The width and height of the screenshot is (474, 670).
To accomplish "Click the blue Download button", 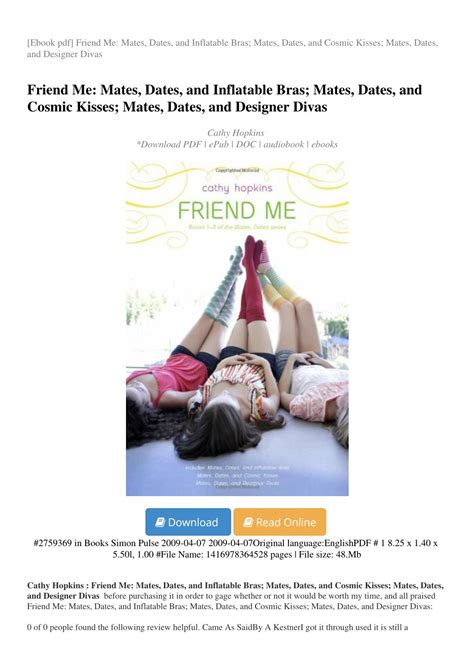I will [x=188, y=522].
